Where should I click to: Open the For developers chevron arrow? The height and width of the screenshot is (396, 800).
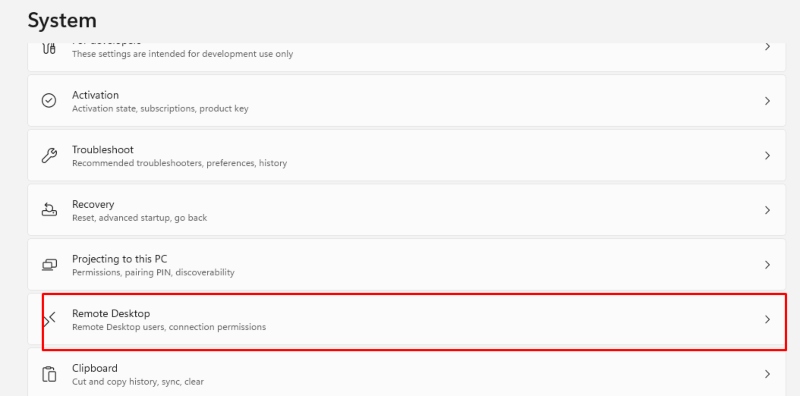pyautogui.click(x=767, y=46)
